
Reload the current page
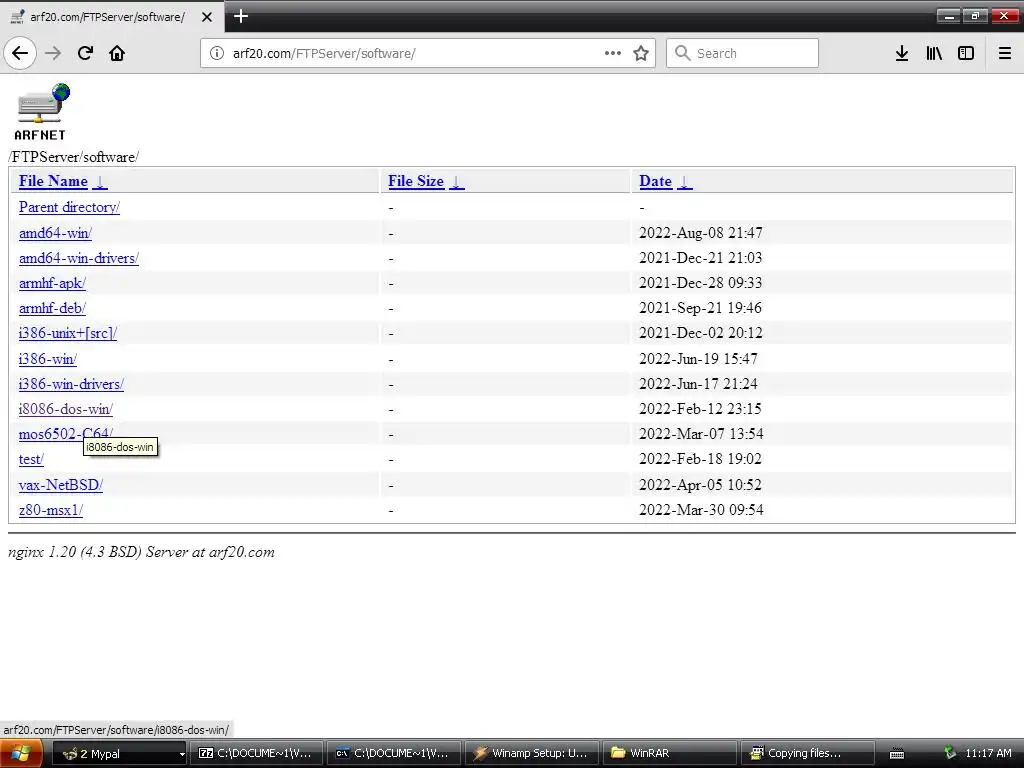85,53
